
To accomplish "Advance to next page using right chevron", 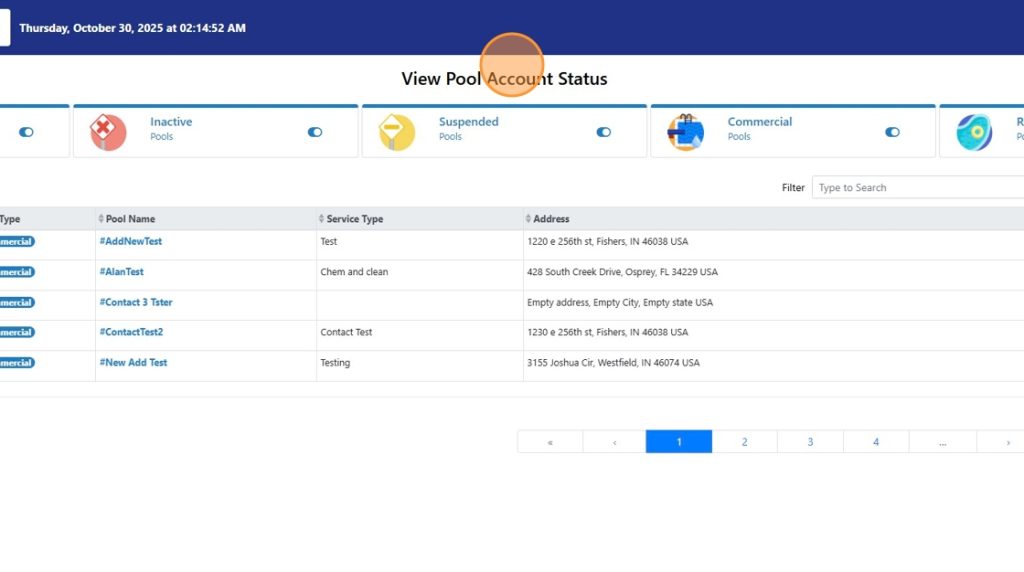I will tap(1007, 442).
